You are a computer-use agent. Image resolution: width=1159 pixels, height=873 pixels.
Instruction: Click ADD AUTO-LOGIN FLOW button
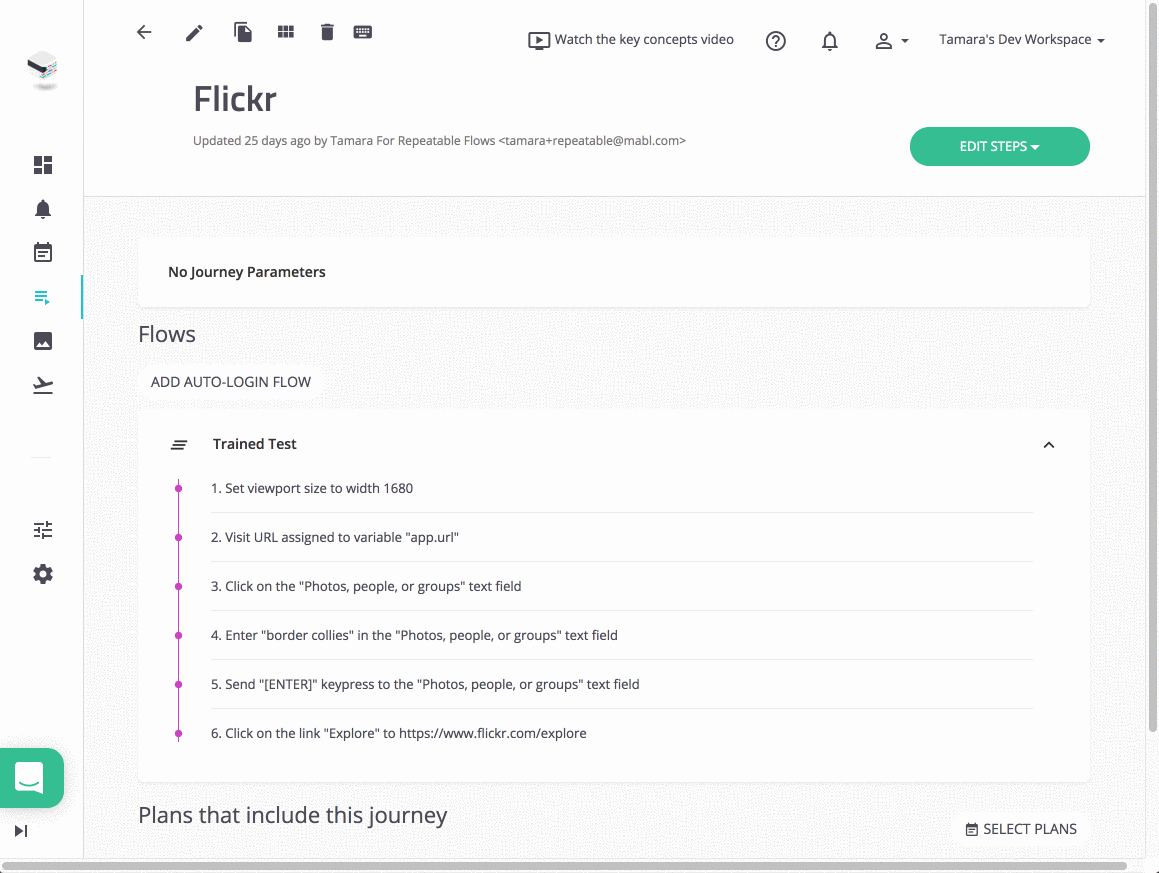click(x=231, y=382)
